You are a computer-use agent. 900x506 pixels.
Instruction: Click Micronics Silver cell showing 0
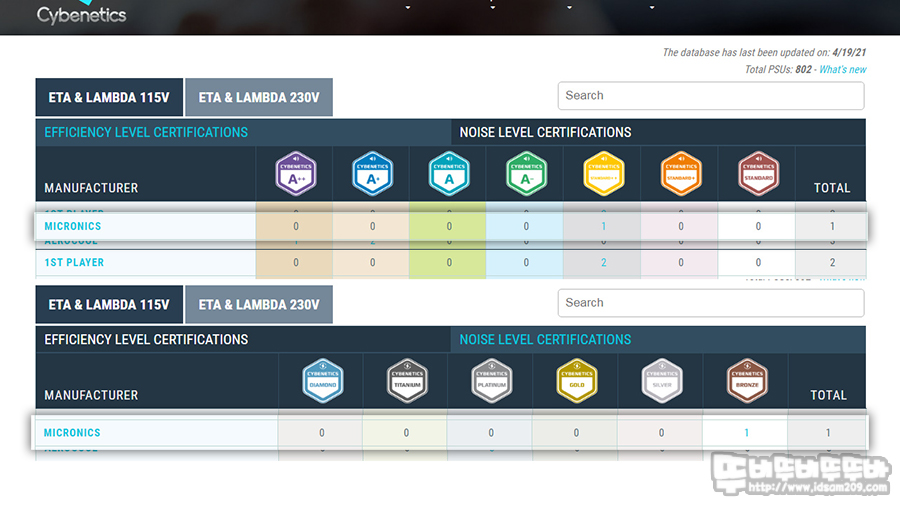(661, 433)
